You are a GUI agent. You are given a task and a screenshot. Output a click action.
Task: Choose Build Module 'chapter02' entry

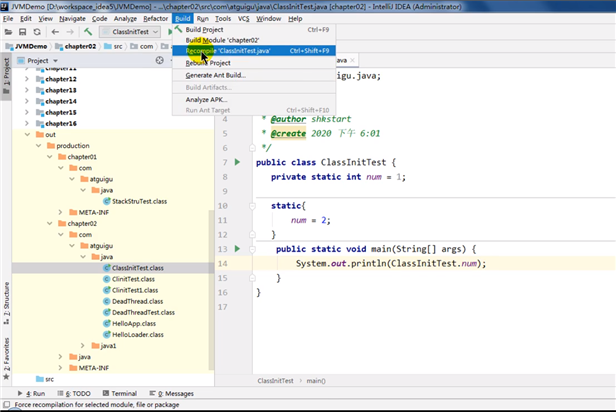254,40
